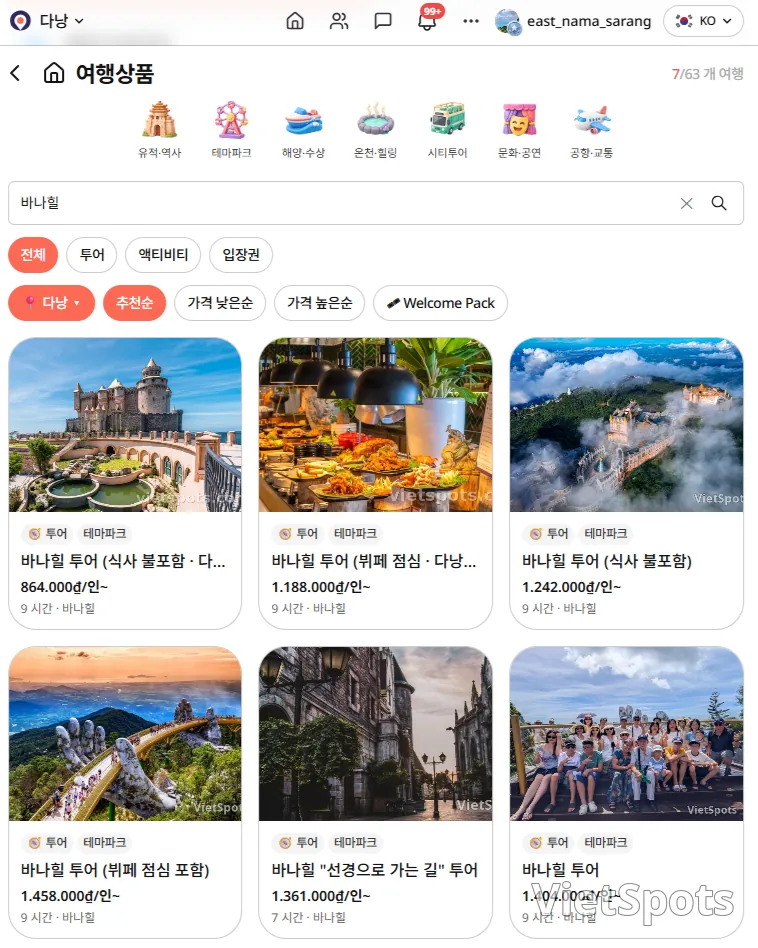Click the east_nama_sarang username
Screen dimensions: 758x948
pos(589,21)
